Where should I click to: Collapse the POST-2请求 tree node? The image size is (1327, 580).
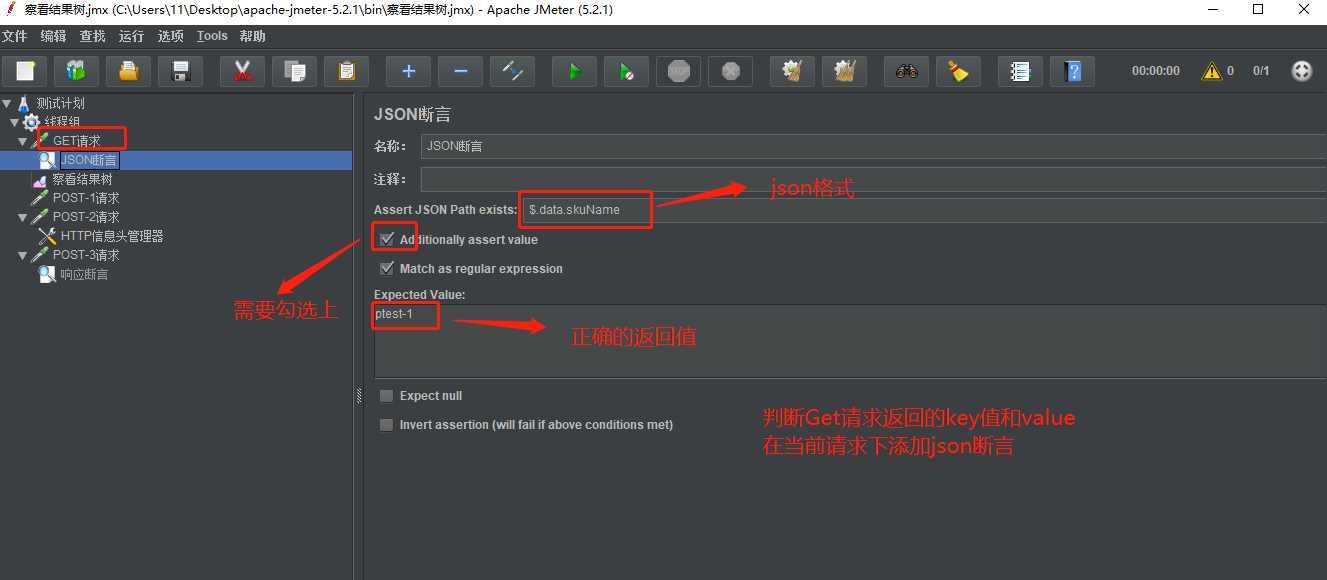coord(23,217)
